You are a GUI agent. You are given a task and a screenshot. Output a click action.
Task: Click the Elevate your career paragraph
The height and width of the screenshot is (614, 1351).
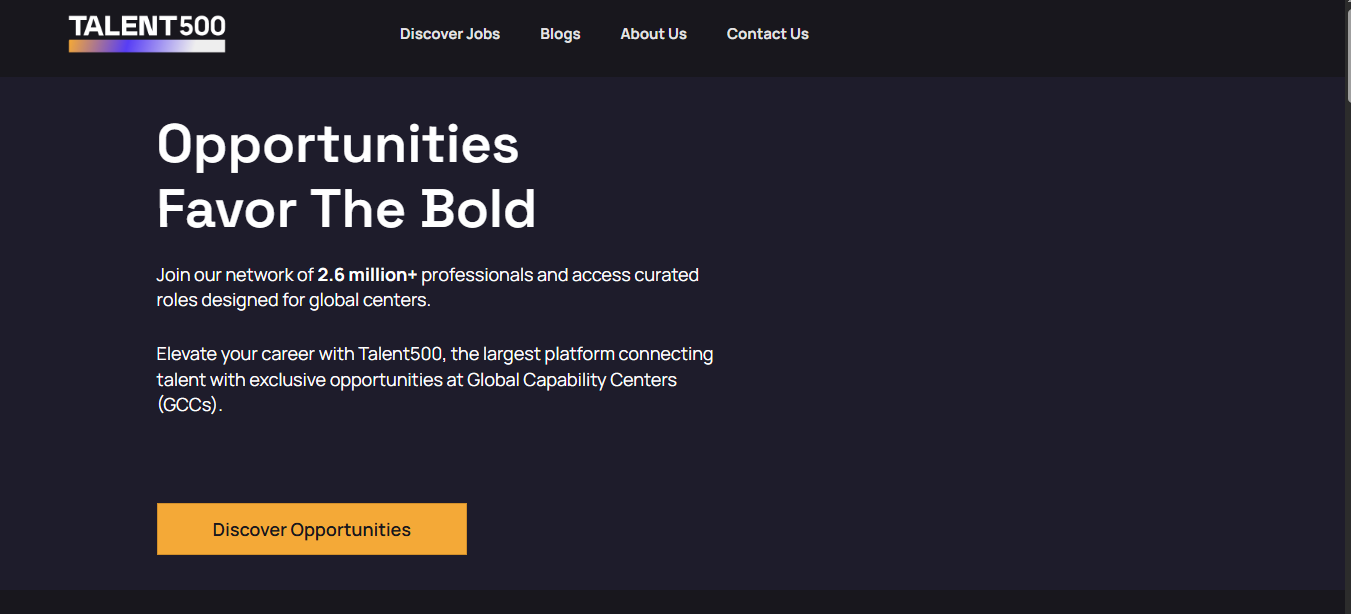point(435,380)
